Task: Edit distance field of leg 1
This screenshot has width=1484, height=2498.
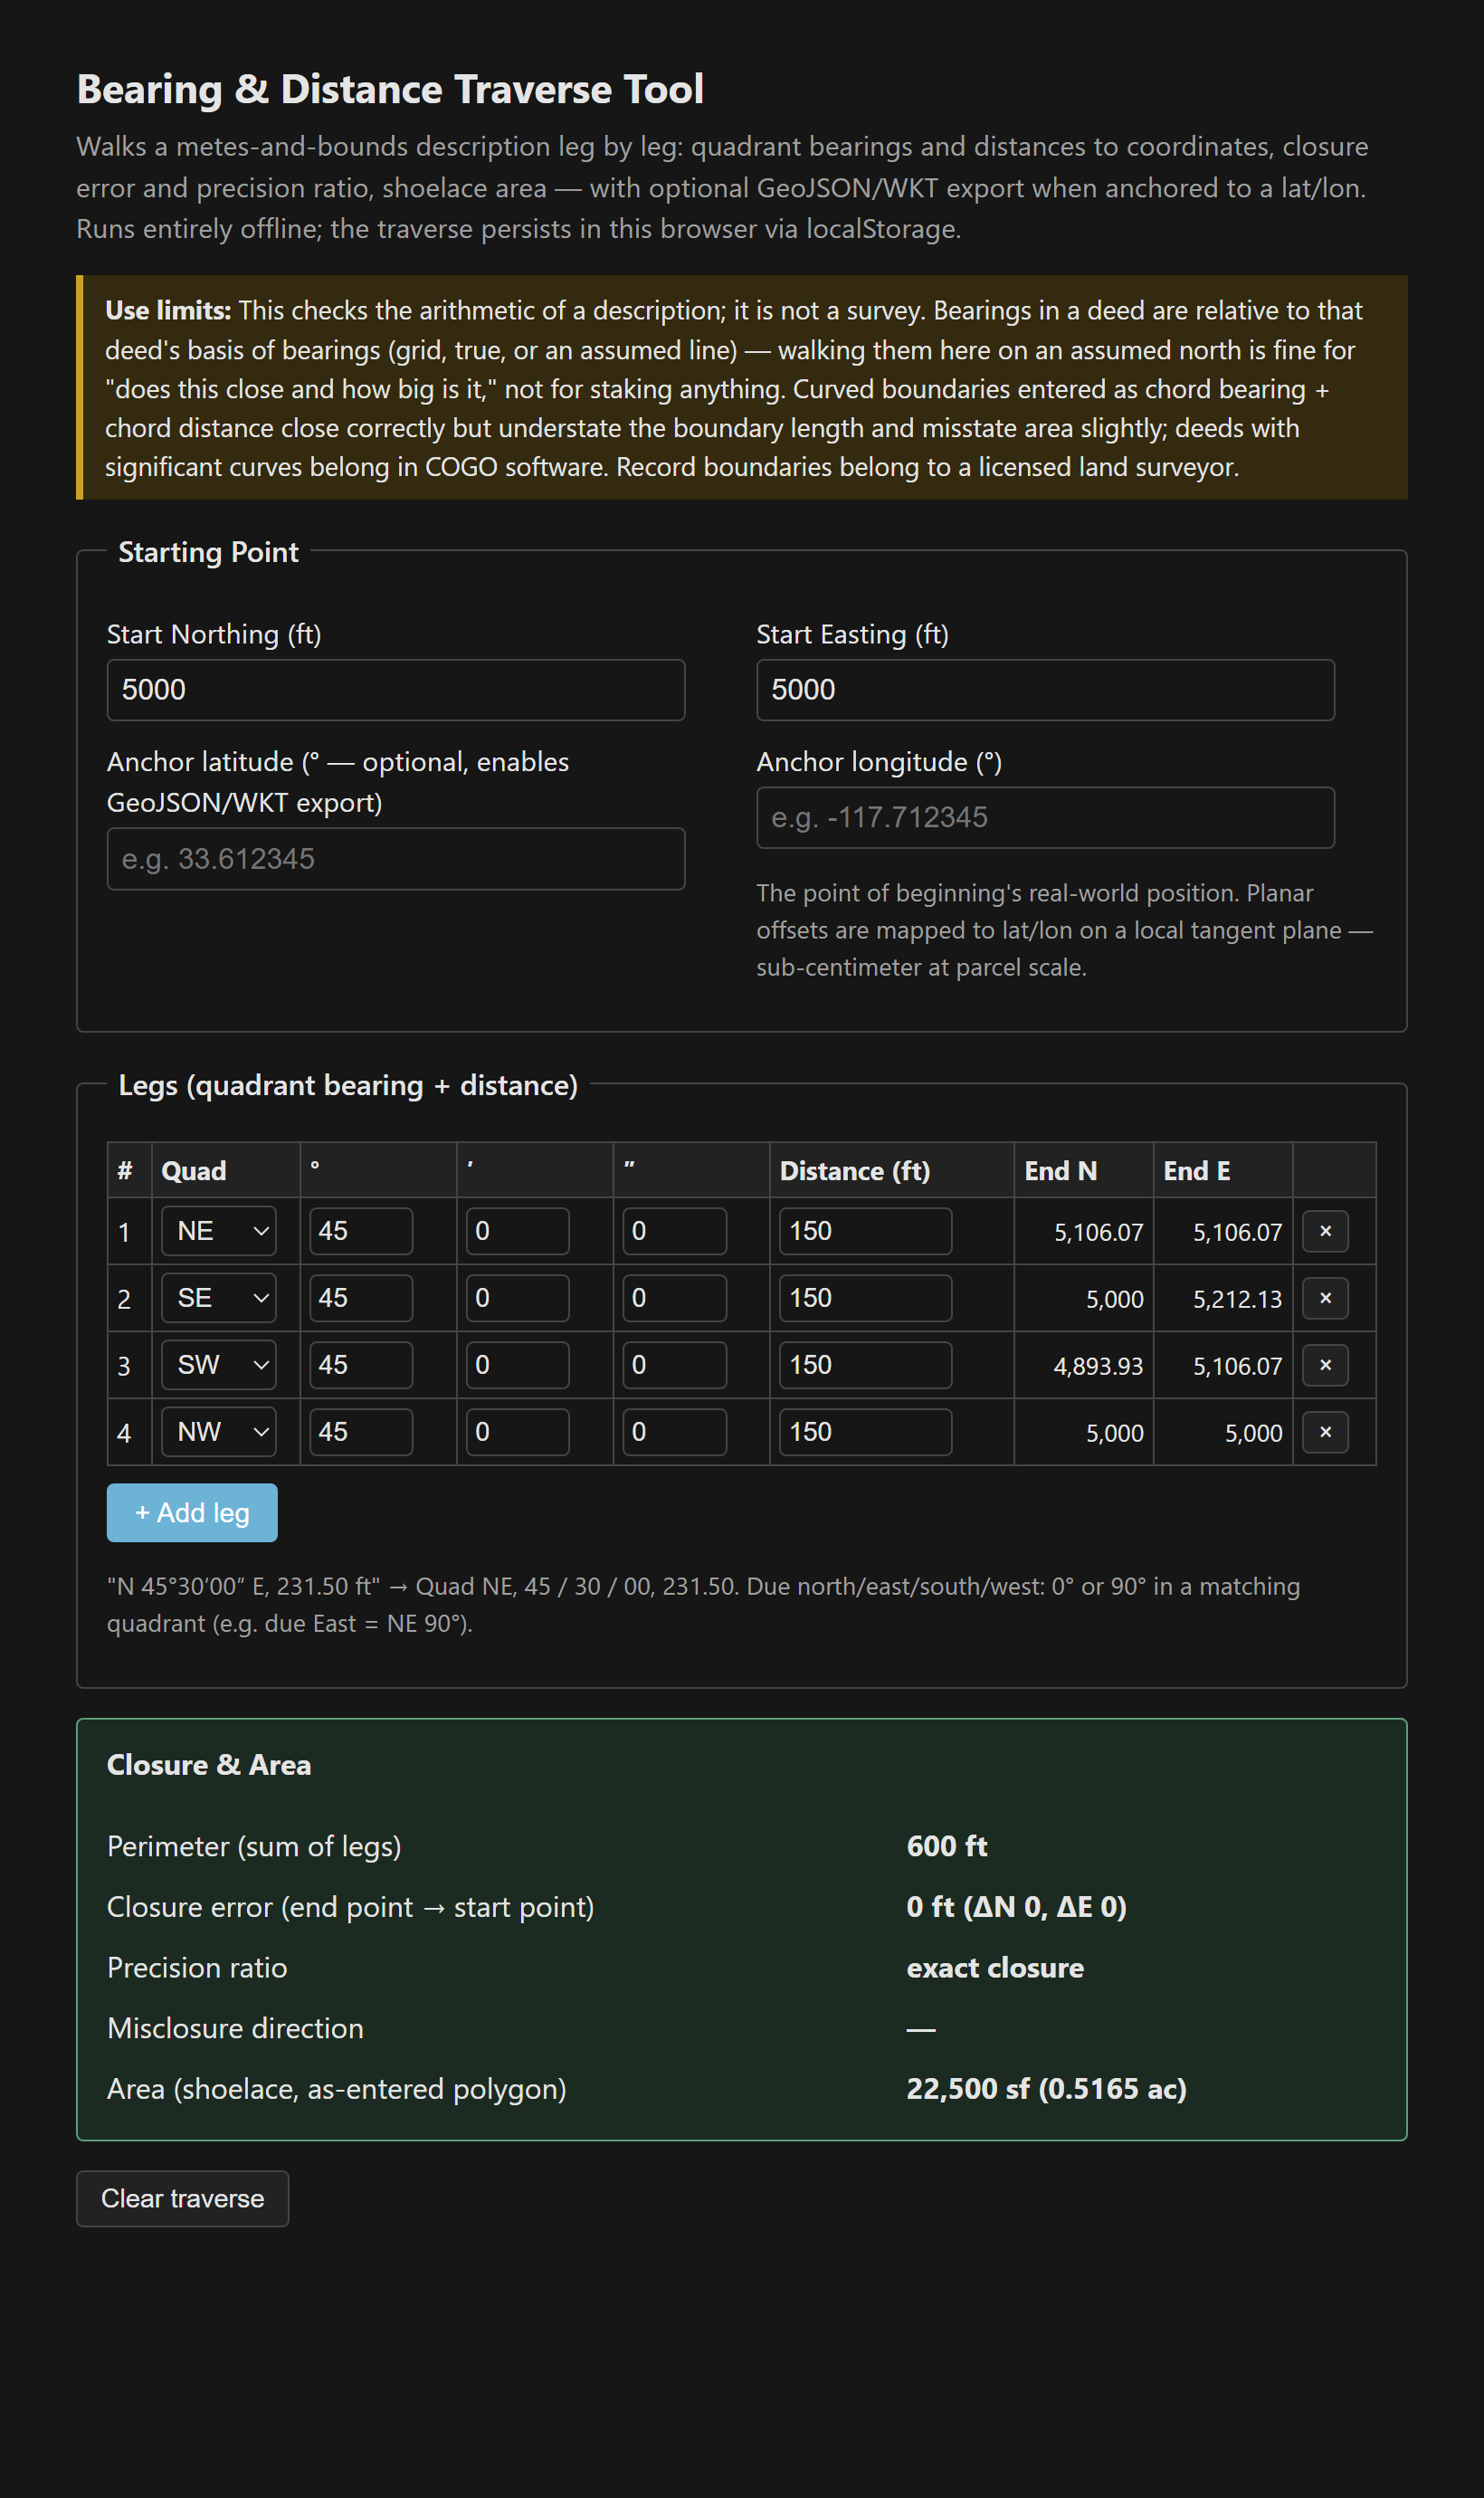Action: click(865, 1231)
